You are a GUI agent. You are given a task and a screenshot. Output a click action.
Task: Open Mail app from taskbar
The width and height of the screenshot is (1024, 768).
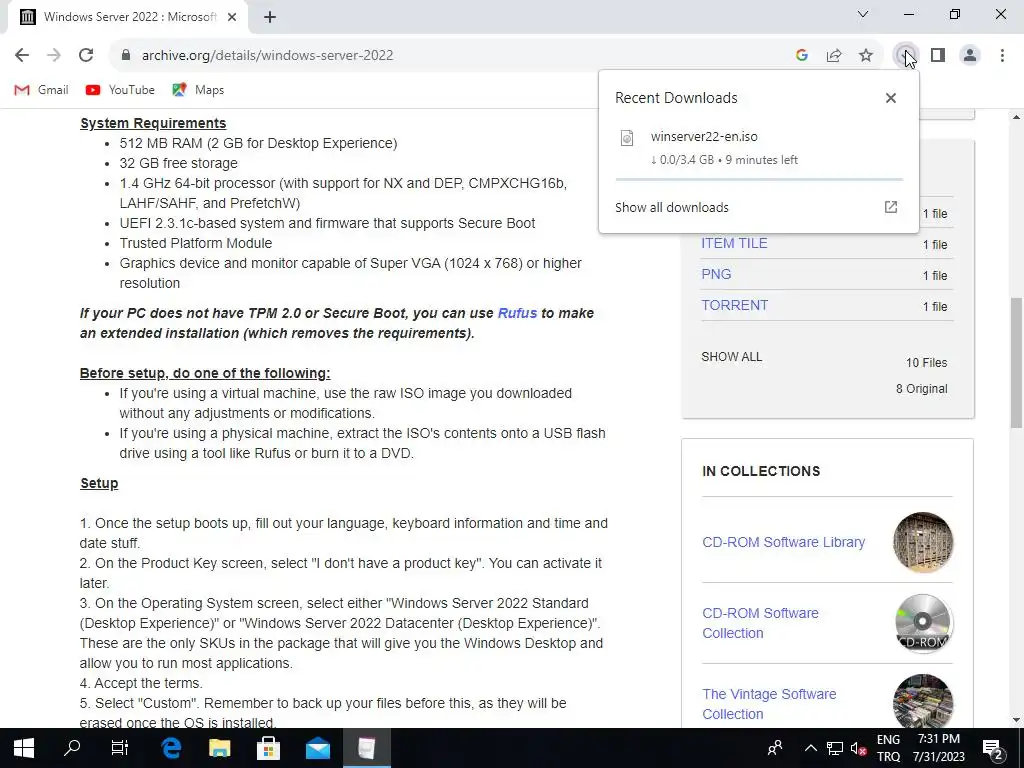317,748
